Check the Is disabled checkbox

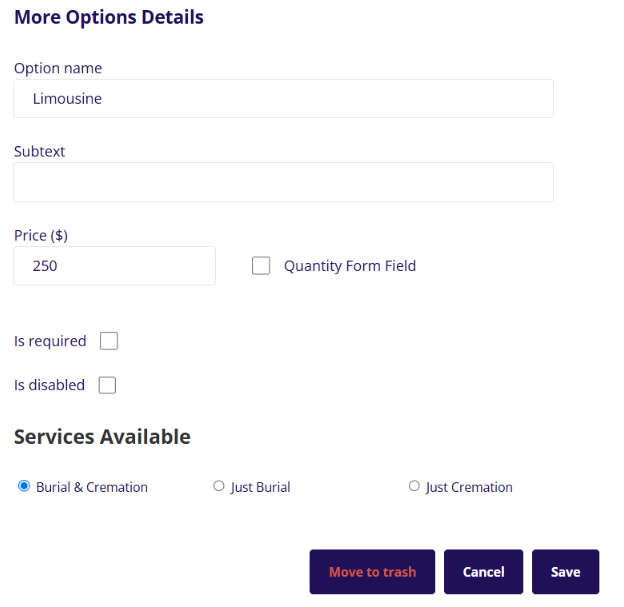coord(107,385)
